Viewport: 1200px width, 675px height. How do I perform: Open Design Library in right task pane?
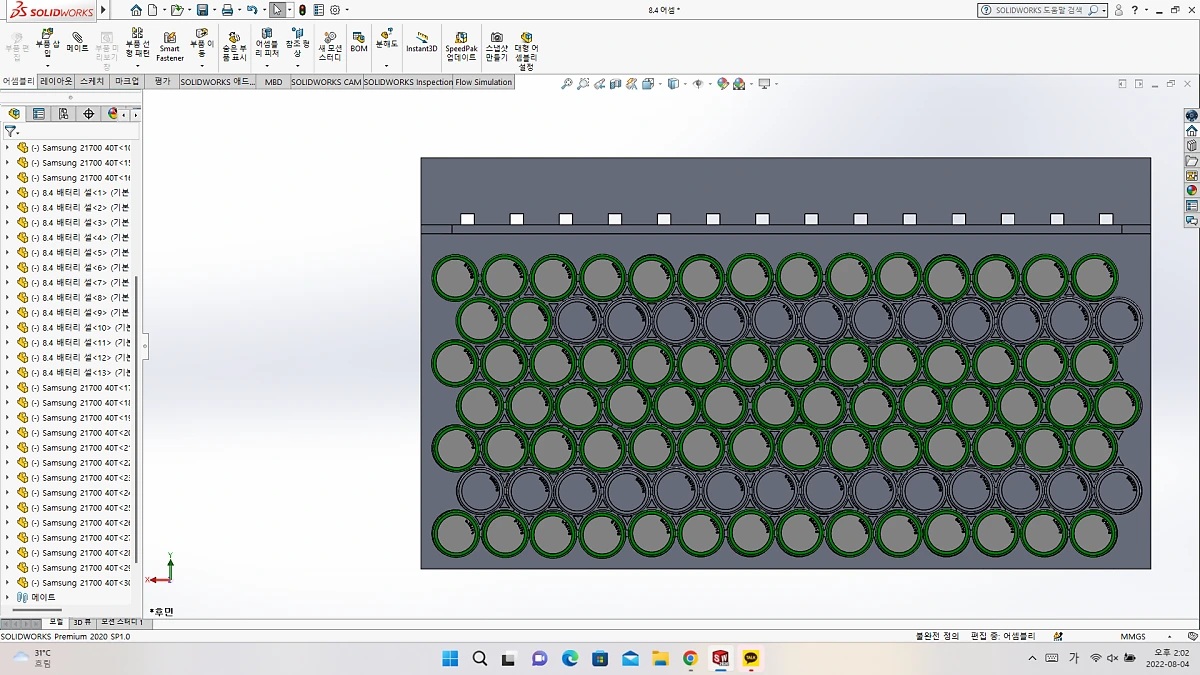(1191, 145)
